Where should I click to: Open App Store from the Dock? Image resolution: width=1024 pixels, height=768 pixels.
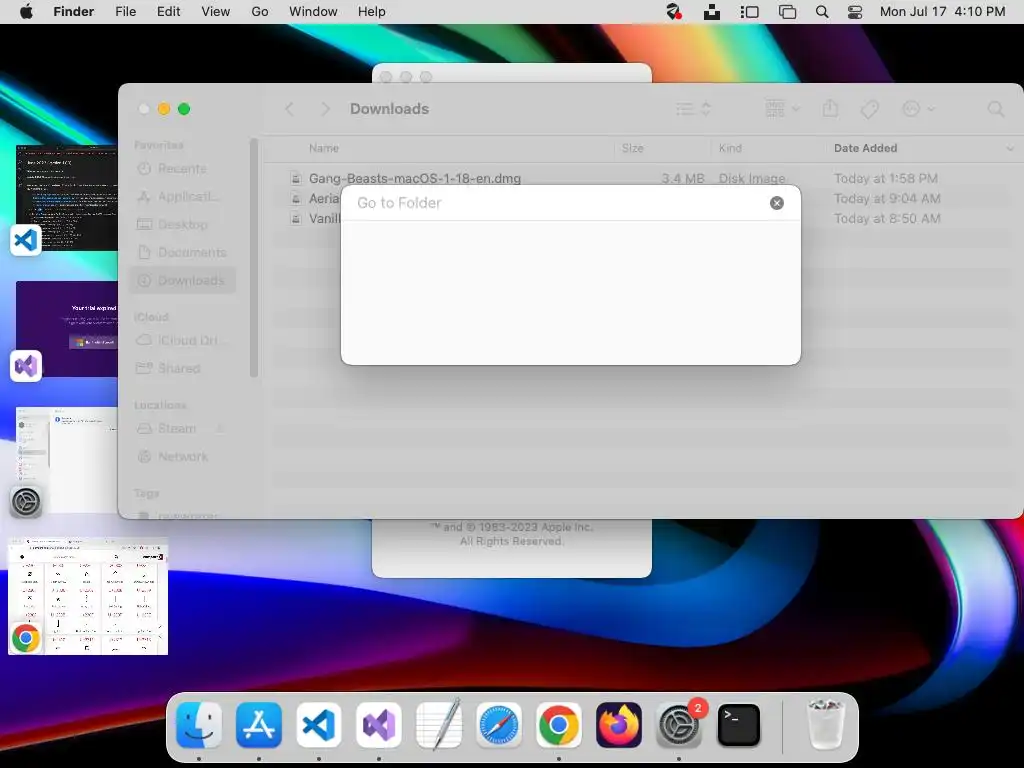[x=259, y=725]
